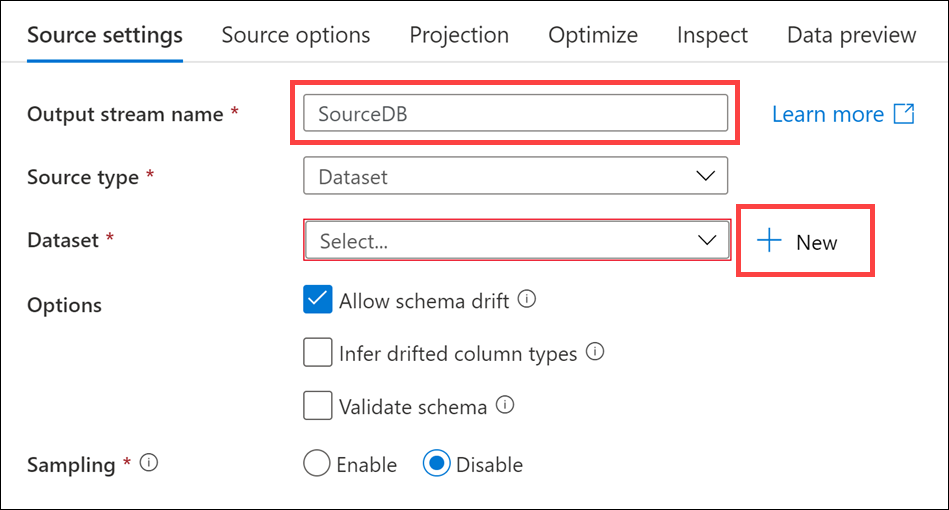Click the info icon beside Validate schema

tap(505, 404)
